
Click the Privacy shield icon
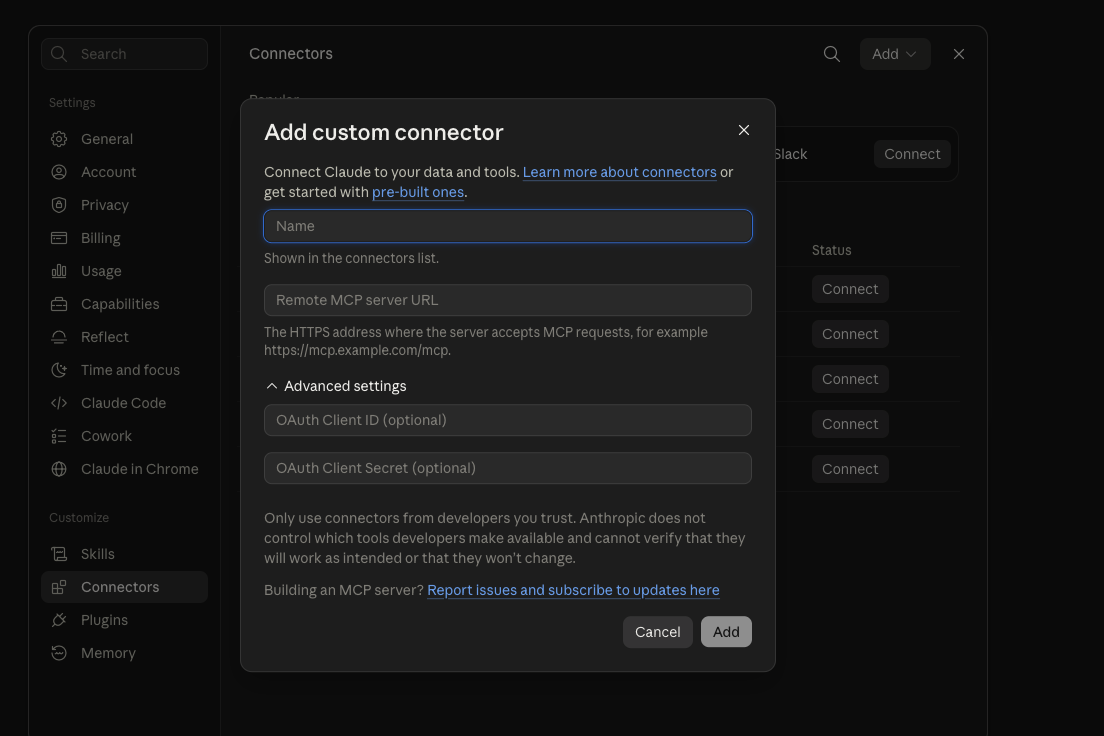point(59,205)
